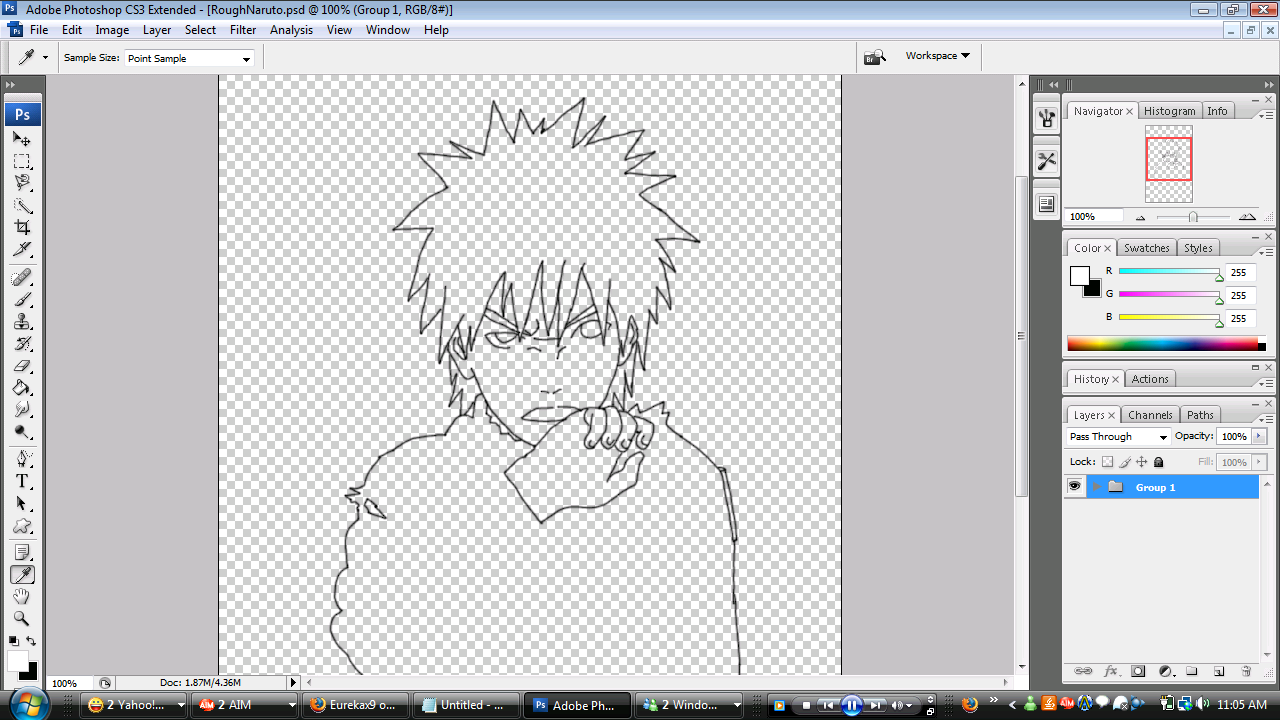This screenshot has height=720, width=1280.
Task: Reset default foreground and background colors
Action: (x=13, y=641)
